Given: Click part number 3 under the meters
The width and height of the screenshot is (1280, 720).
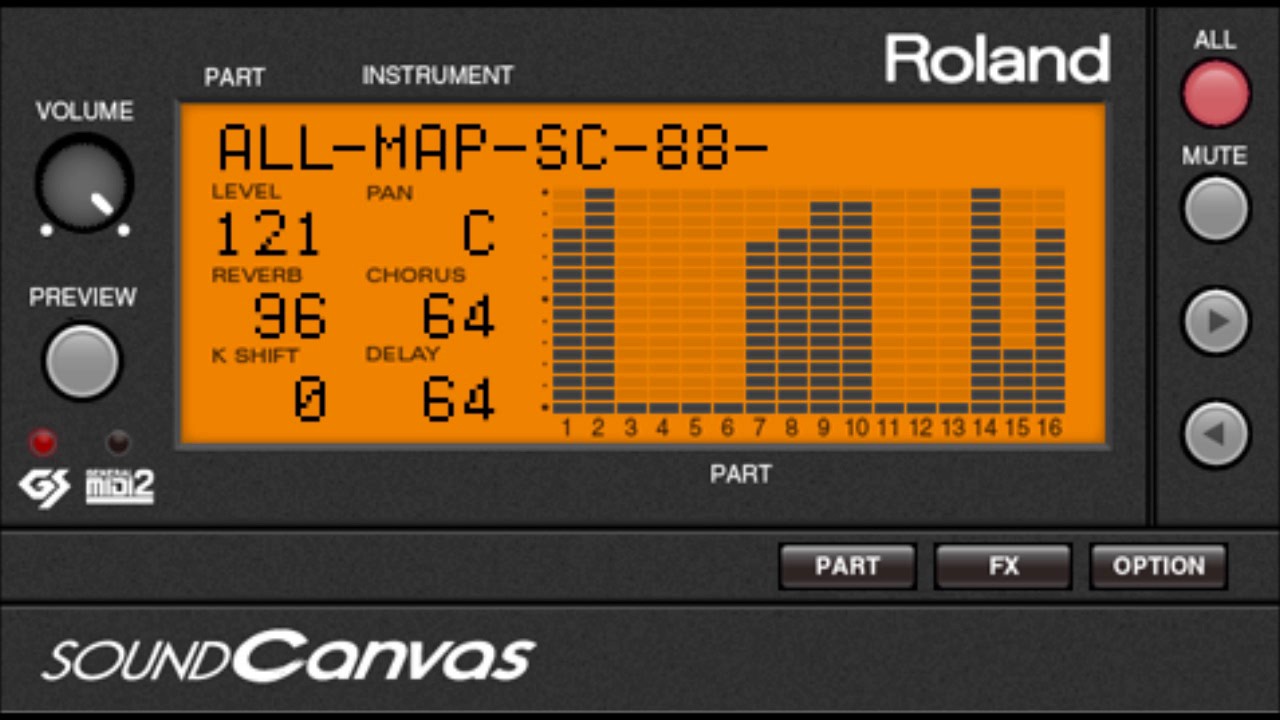Looking at the screenshot, I should [631, 429].
